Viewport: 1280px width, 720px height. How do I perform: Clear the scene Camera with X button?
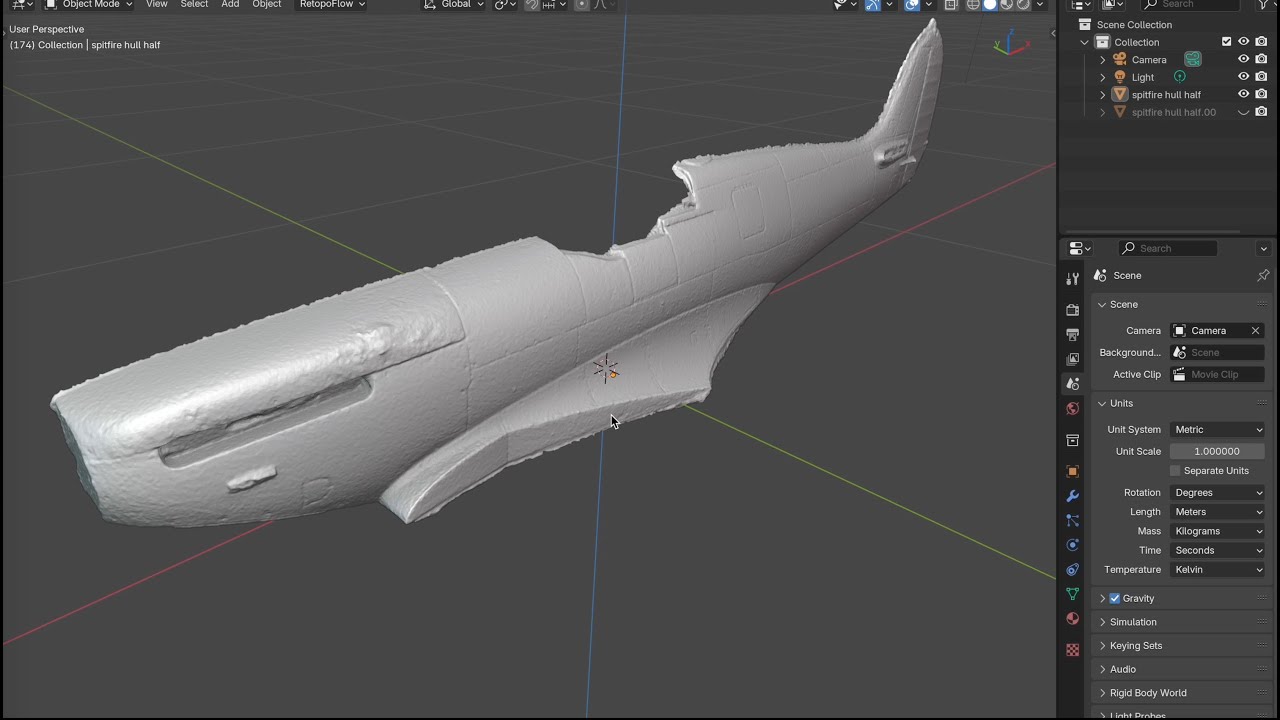[1255, 330]
